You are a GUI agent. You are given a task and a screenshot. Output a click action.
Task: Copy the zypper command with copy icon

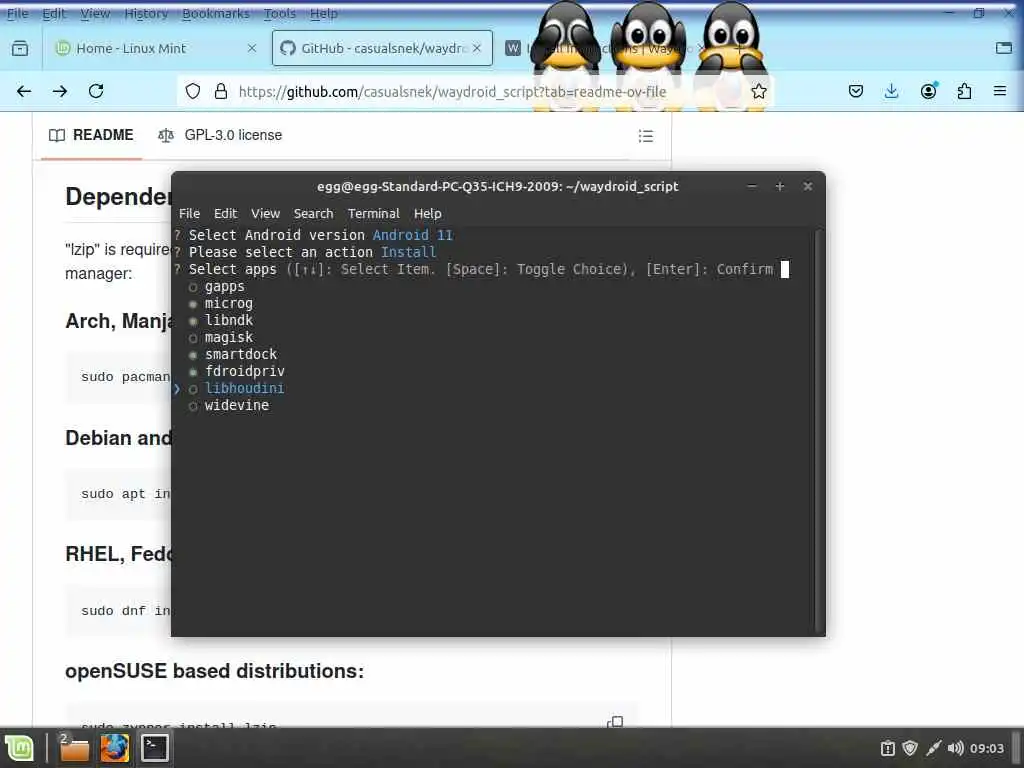point(615,722)
